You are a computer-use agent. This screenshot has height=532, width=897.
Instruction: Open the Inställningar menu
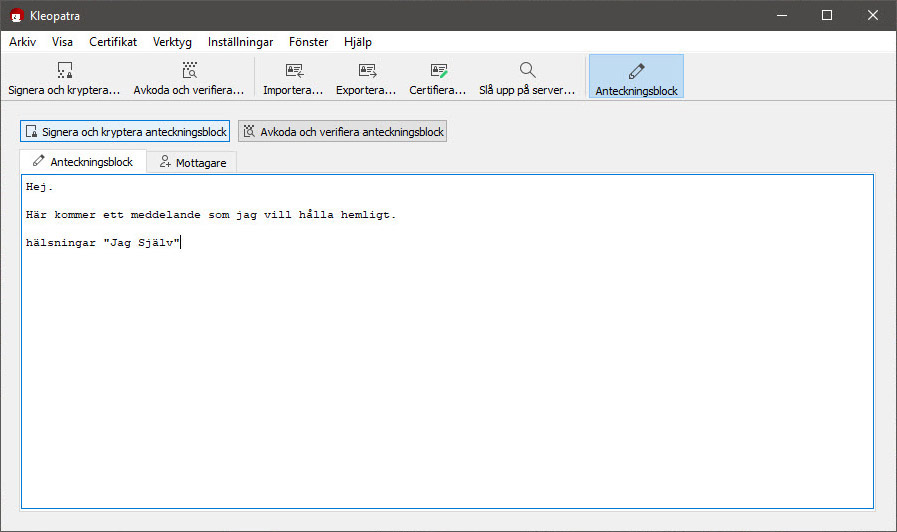coord(240,42)
